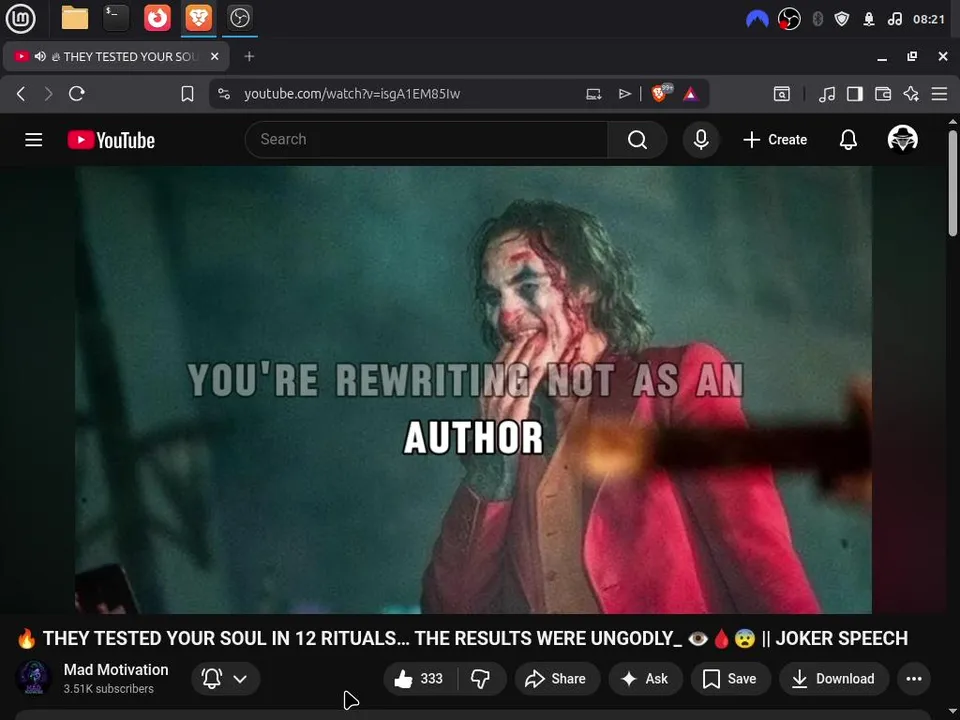Open Brave Rewards triangle icon
The width and height of the screenshot is (960, 720).
[x=691, y=94]
